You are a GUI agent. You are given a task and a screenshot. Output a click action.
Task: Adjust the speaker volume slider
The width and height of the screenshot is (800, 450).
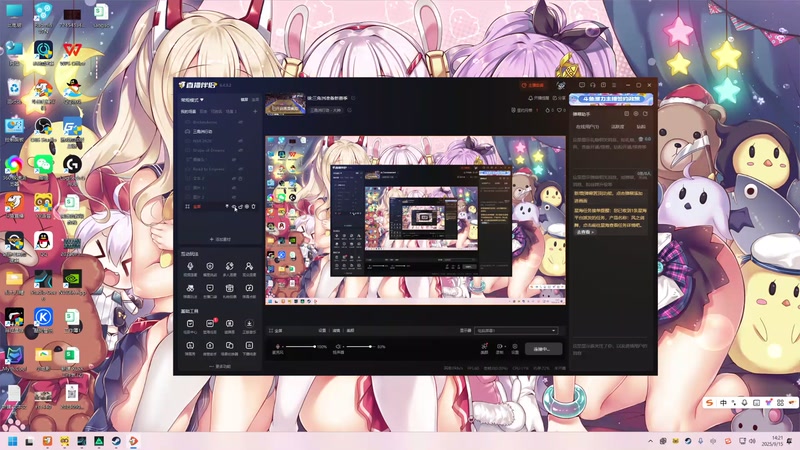(361, 346)
